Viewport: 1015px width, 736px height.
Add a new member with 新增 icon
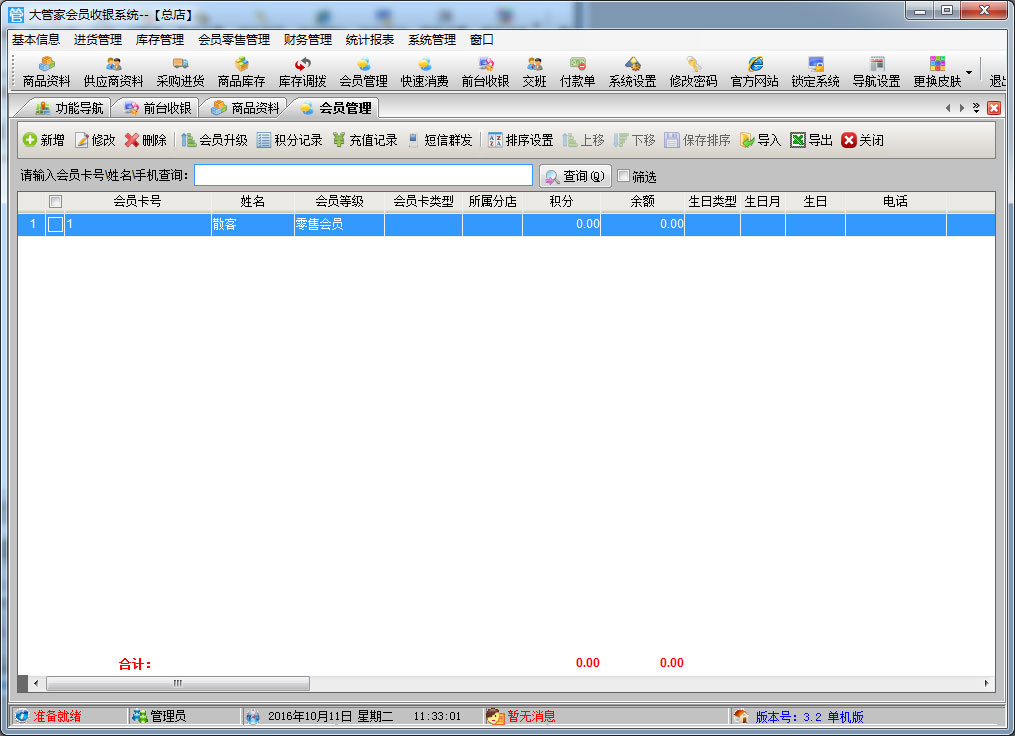pyautogui.click(x=45, y=139)
